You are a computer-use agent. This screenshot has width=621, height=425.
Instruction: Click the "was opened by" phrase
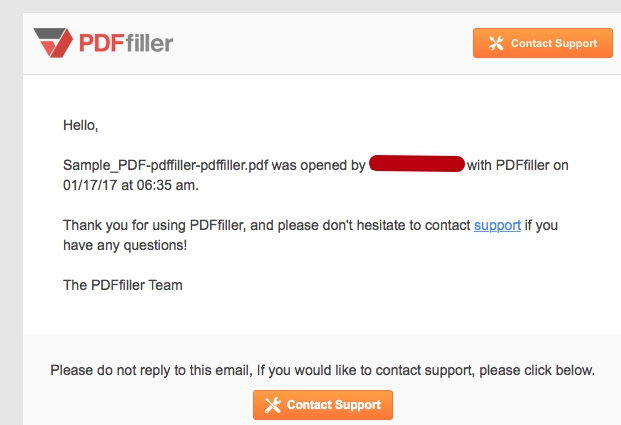pyautogui.click(x=318, y=165)
